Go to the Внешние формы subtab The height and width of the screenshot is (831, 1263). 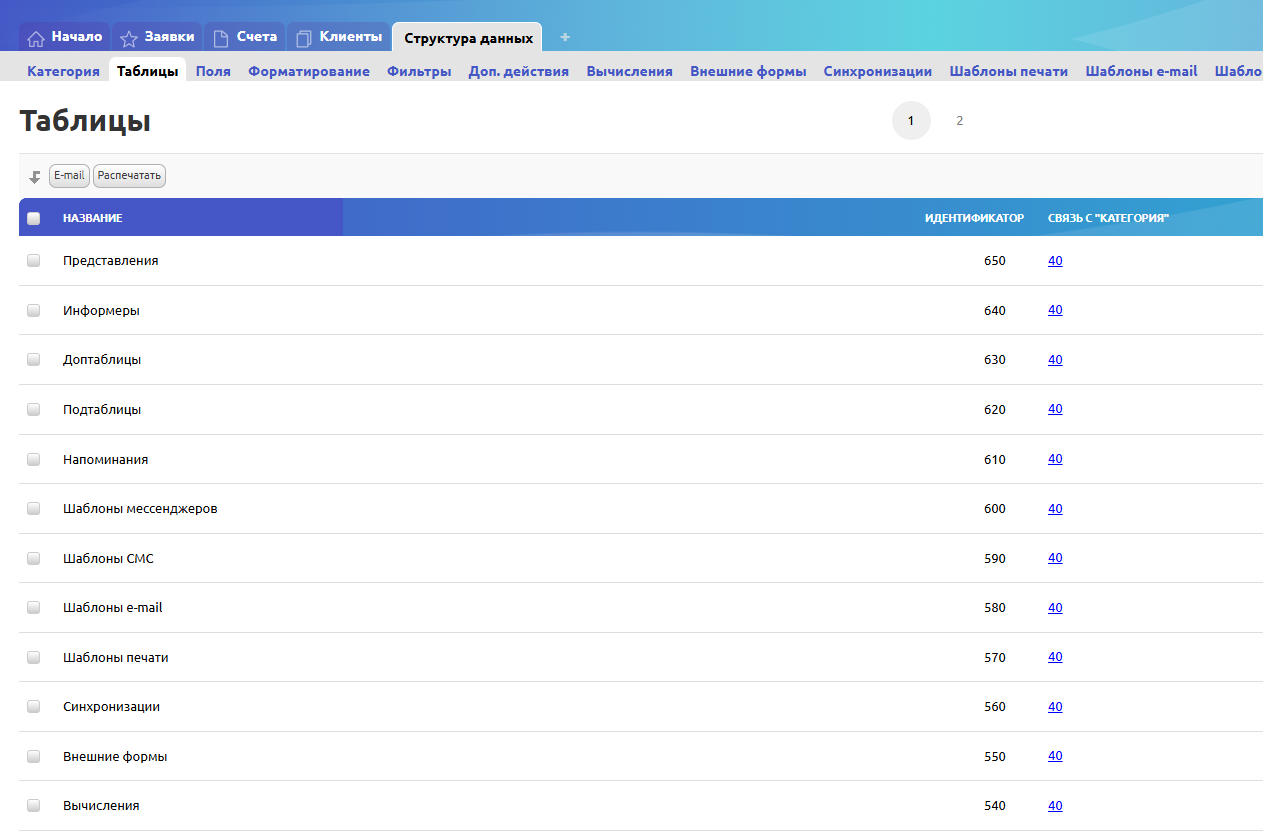[748, 71]
